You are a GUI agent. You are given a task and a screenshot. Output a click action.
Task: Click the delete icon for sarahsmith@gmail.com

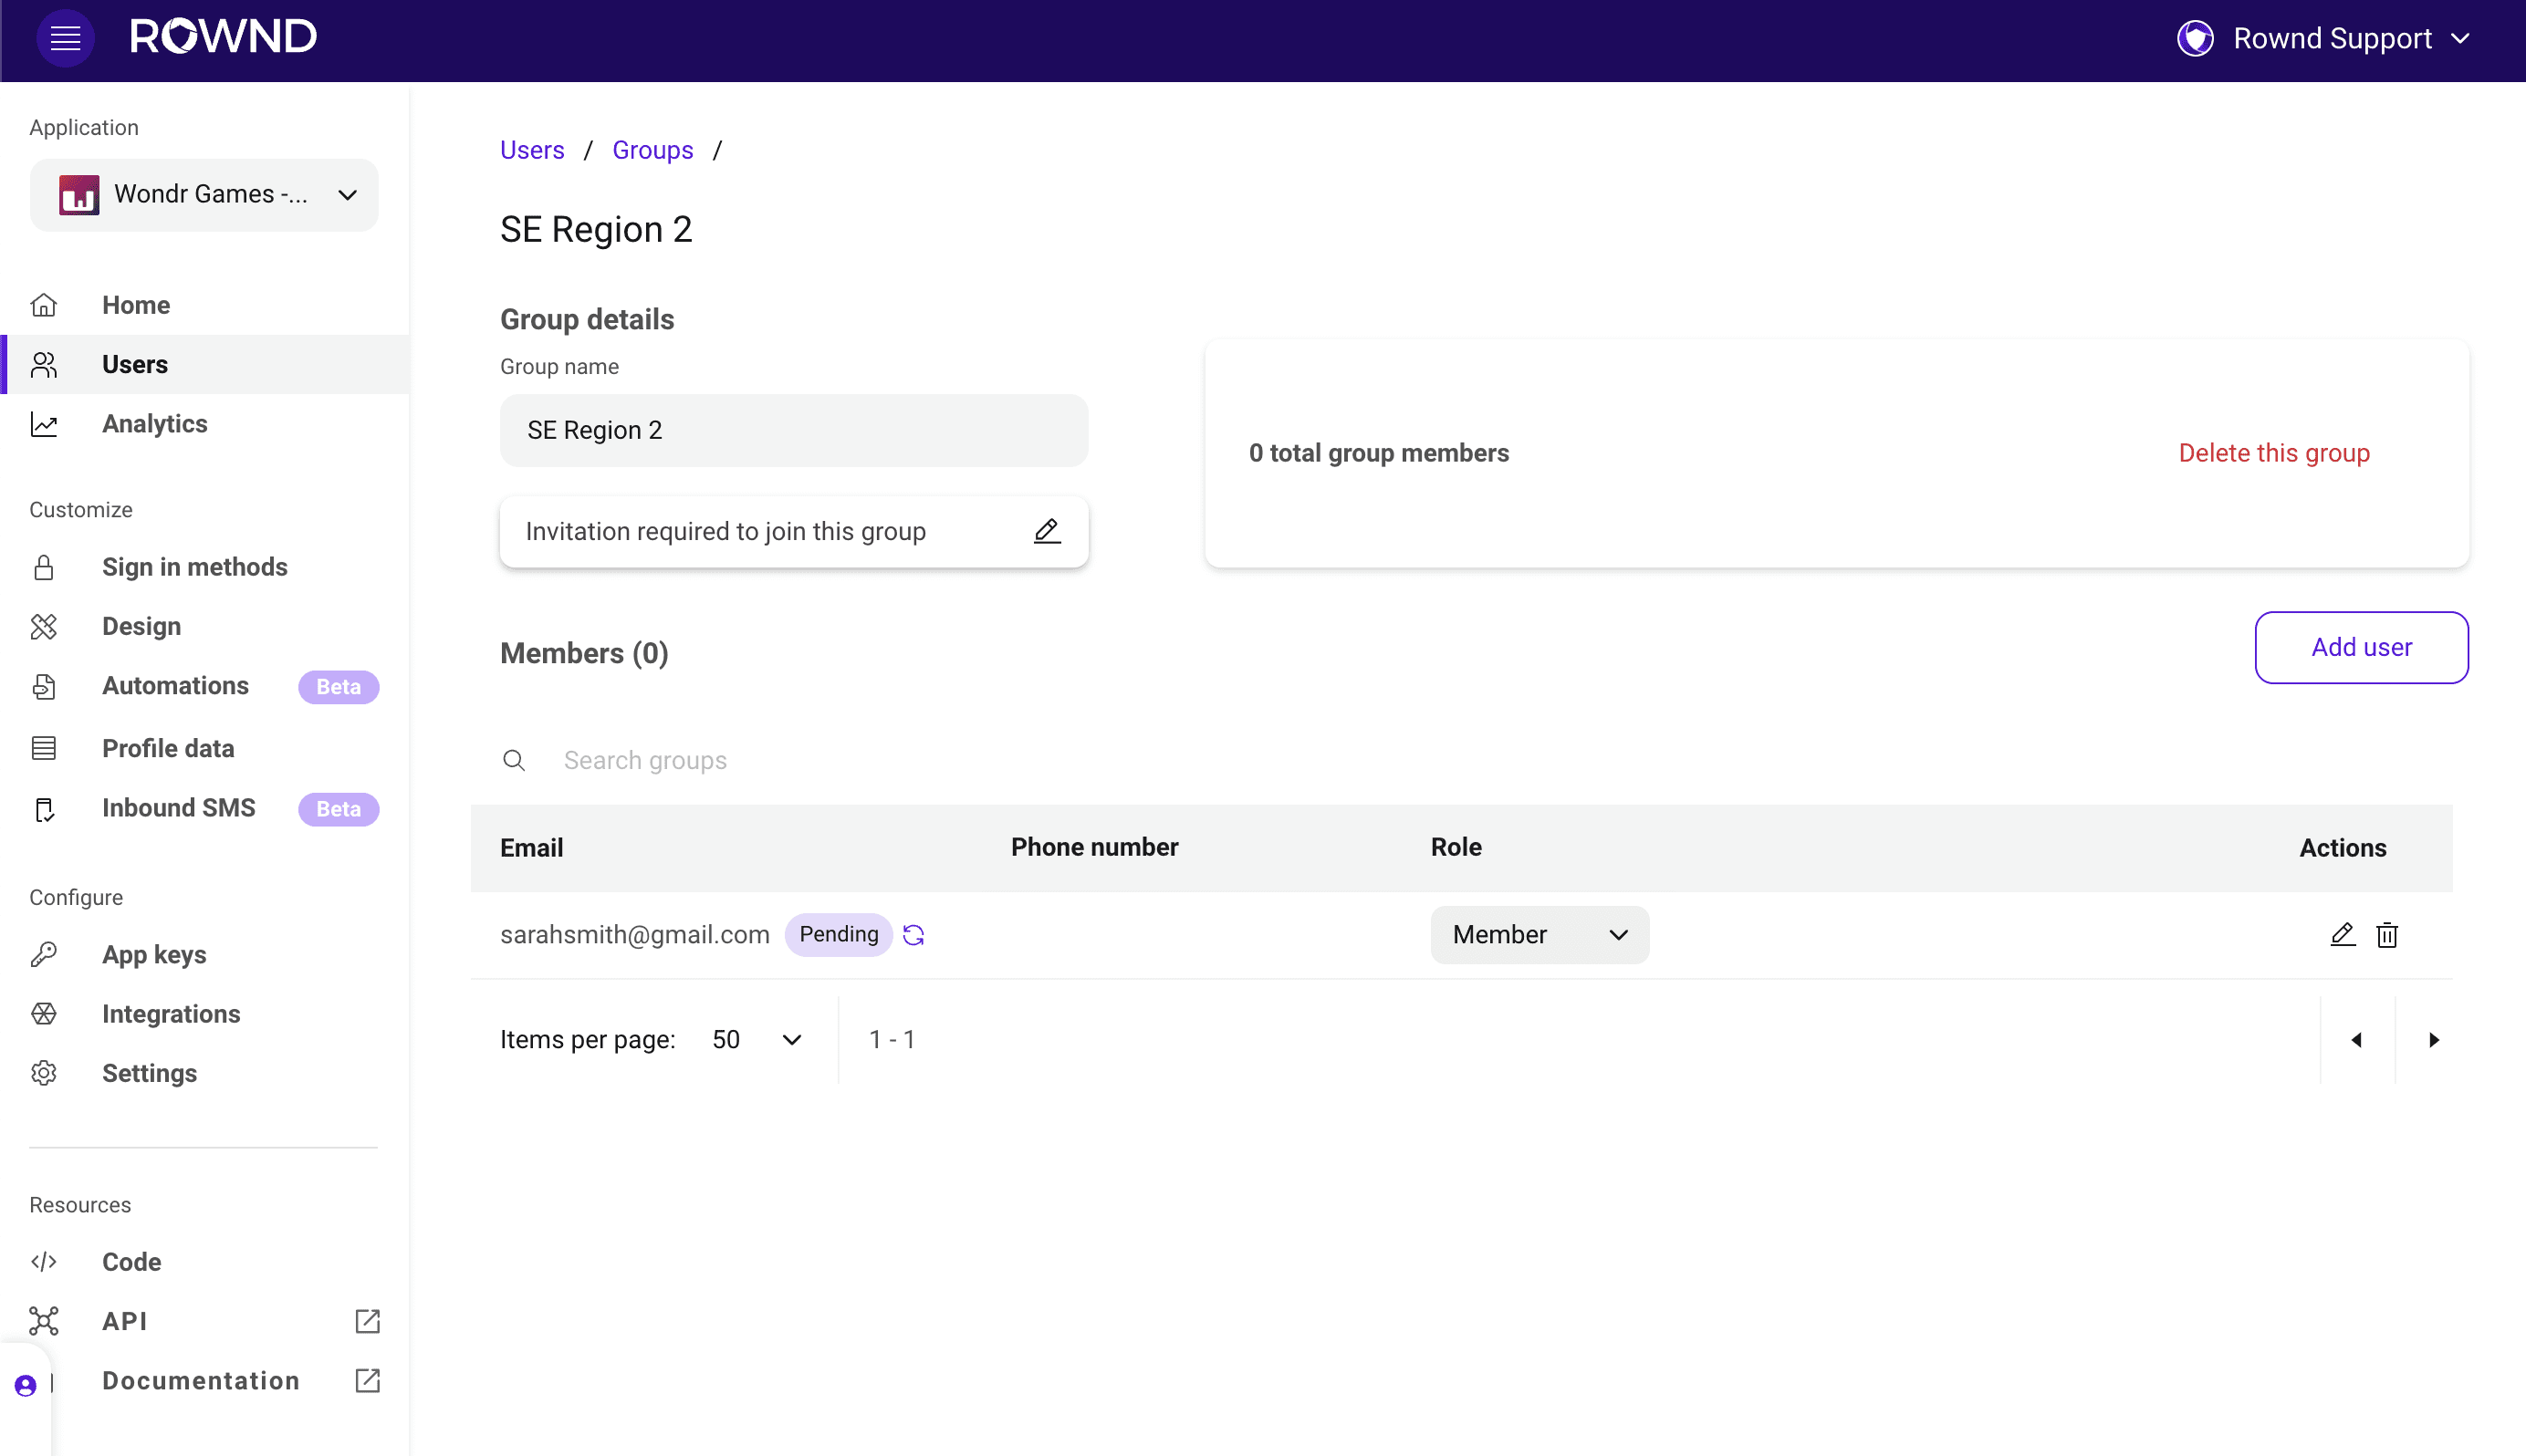coord(2387,934)
